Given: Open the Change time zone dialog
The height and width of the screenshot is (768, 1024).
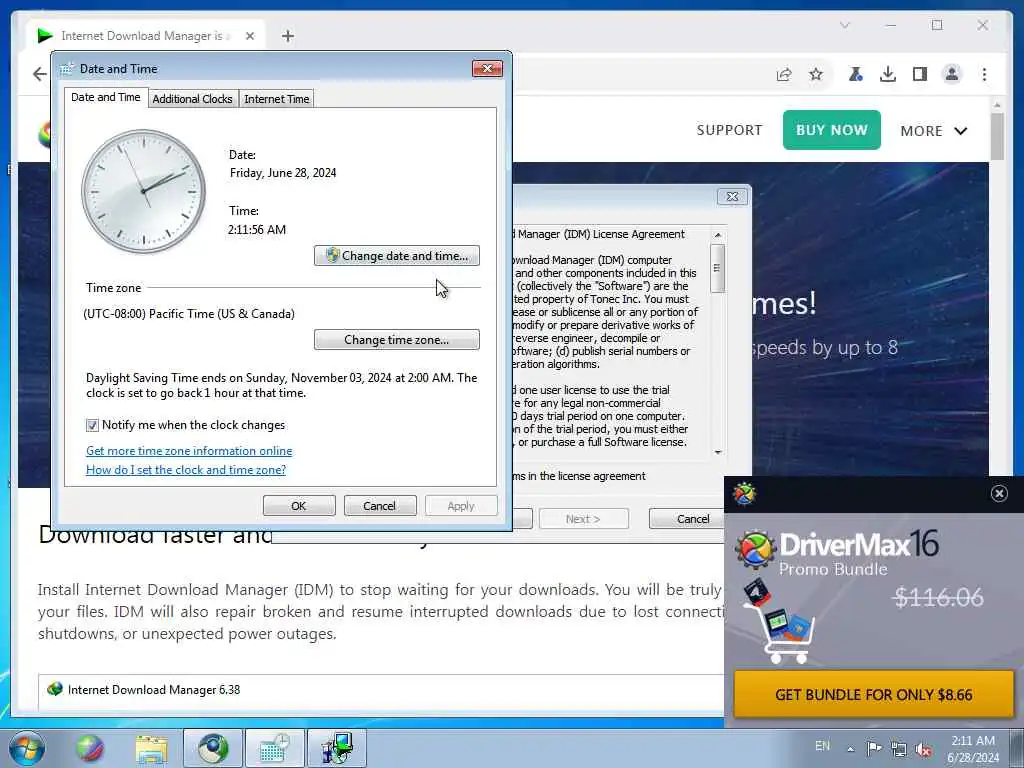Looking at the screenshot, I should click(x=396, y=340).
